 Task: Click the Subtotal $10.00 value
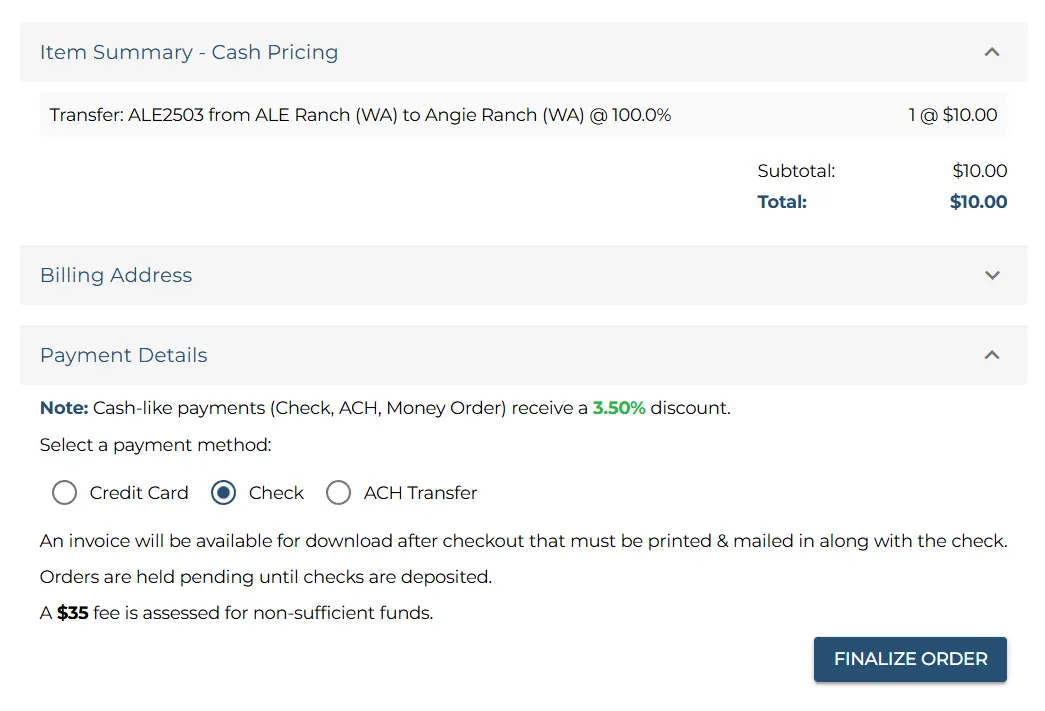click(x=979, y=171)
